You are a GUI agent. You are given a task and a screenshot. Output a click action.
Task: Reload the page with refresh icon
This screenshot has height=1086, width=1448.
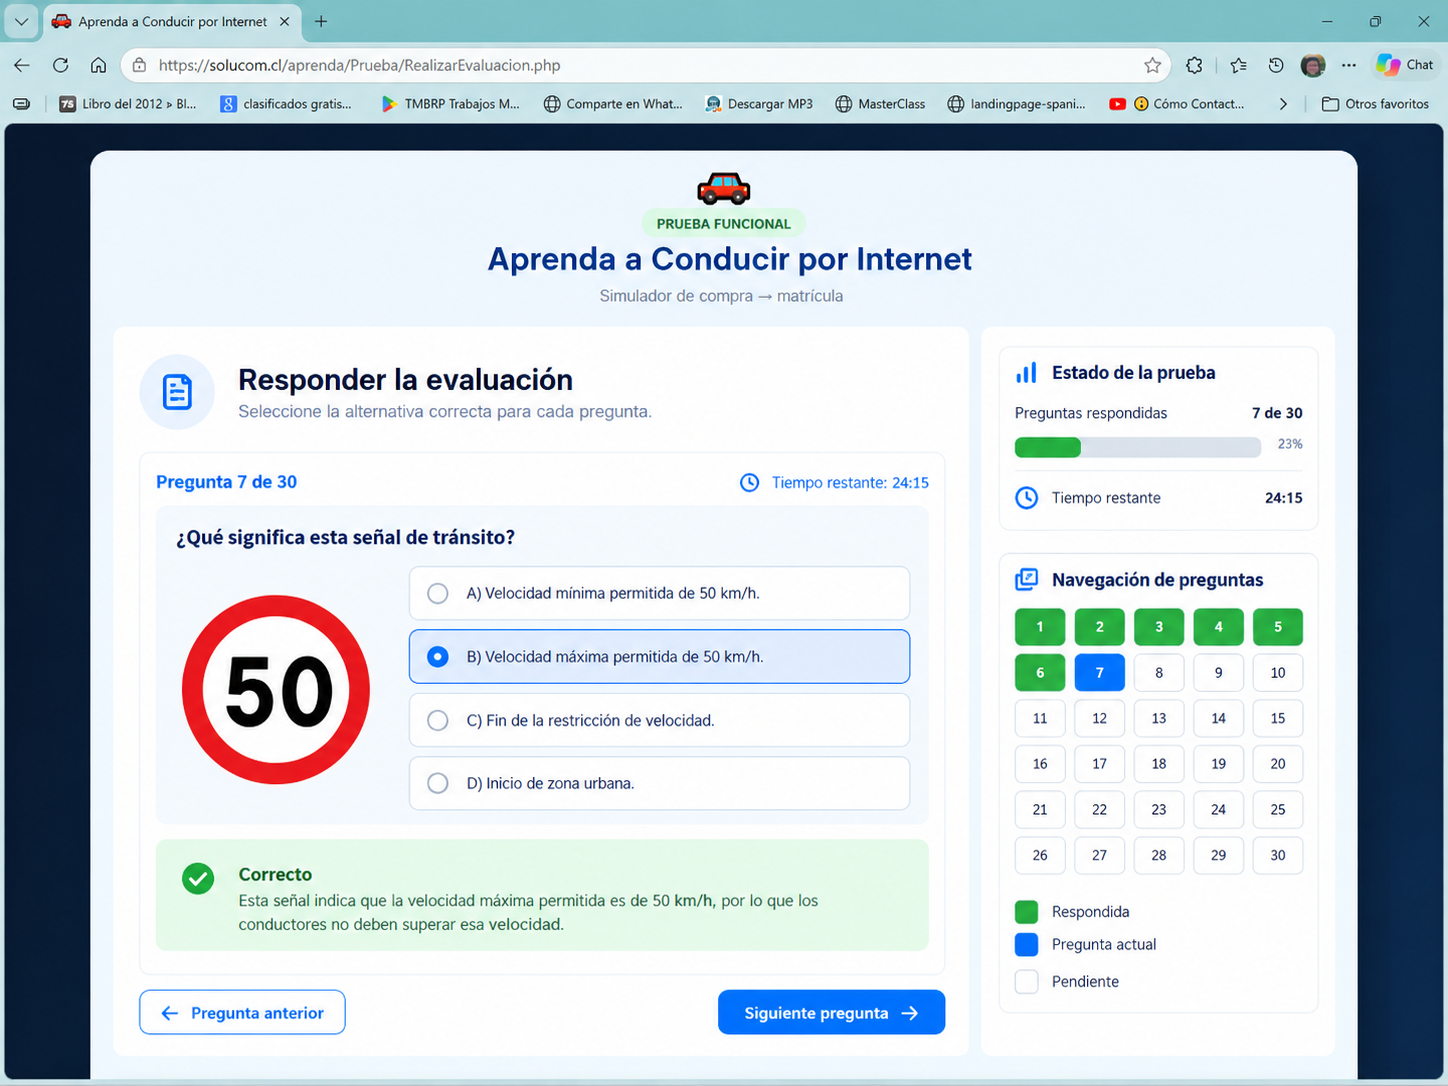click(x=61, y=65)
